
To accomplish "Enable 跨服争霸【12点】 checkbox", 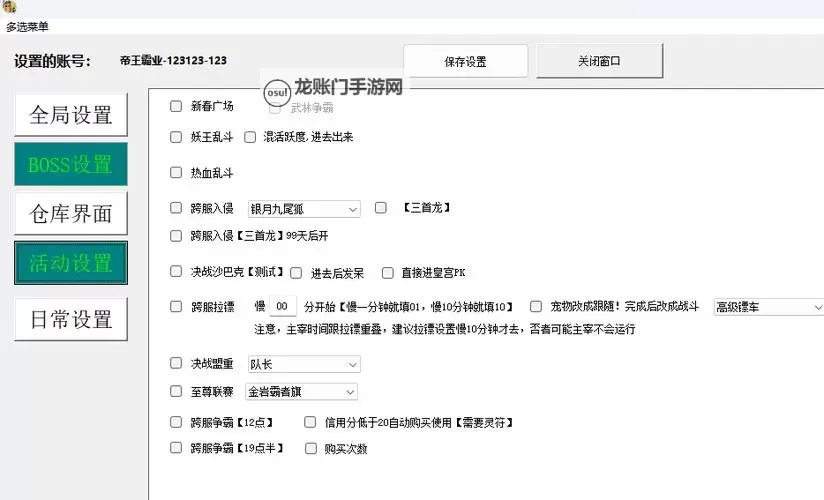I will pos(176,422).
